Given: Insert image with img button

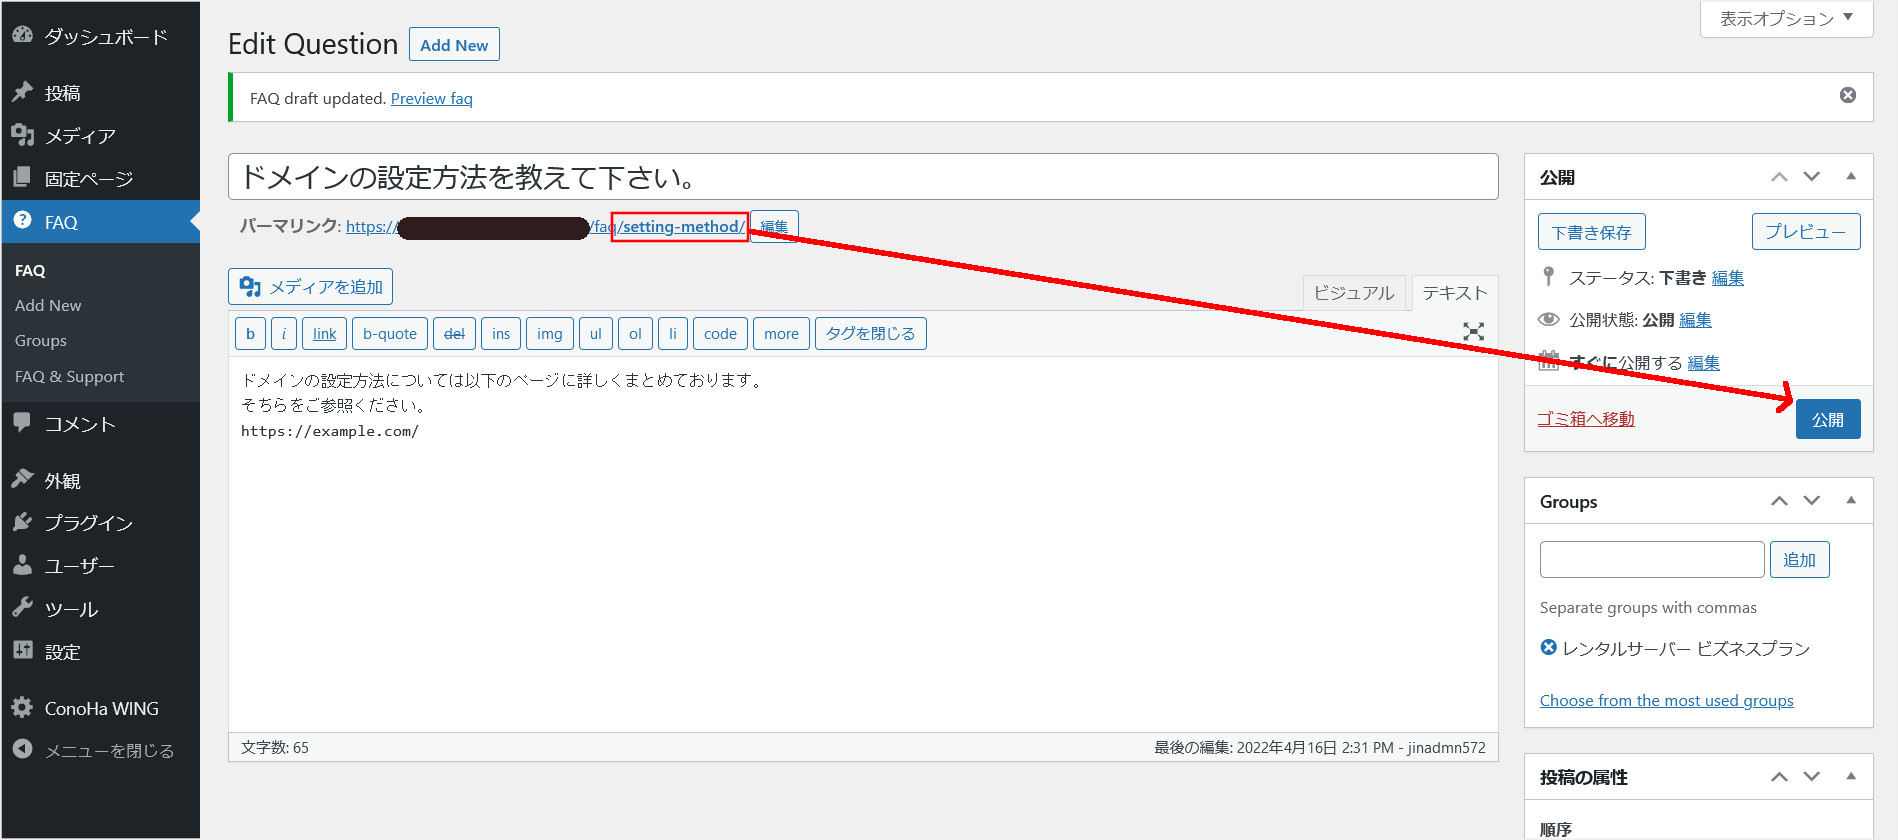Looking at the screenshot, I should [x=550, y=334].
